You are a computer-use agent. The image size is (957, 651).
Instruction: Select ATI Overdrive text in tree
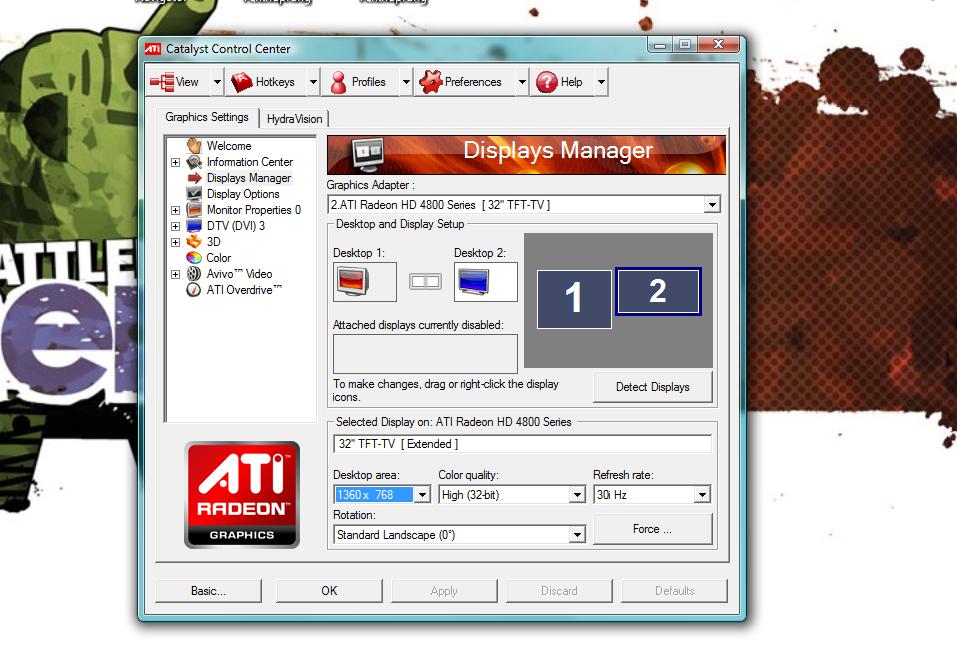(x=244, y=290)
